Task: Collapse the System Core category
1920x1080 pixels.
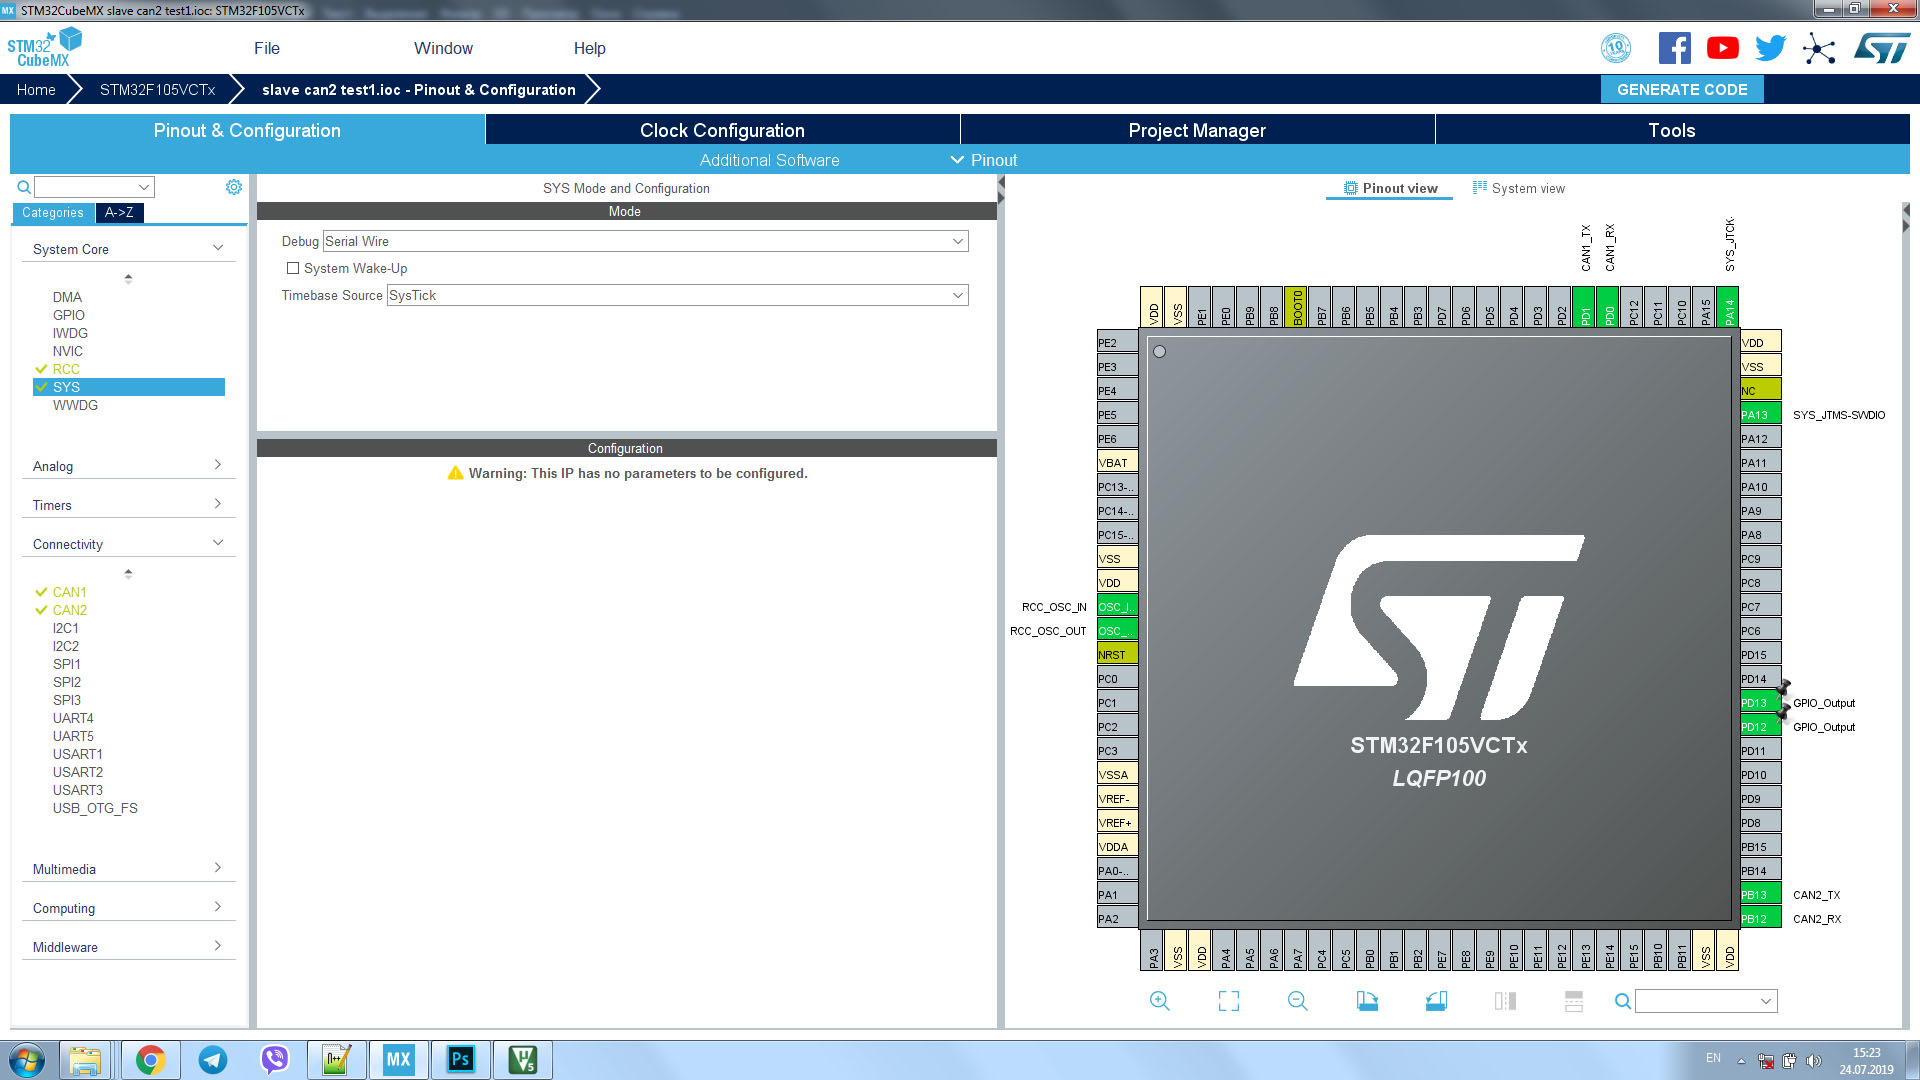Action: point(128,249)
